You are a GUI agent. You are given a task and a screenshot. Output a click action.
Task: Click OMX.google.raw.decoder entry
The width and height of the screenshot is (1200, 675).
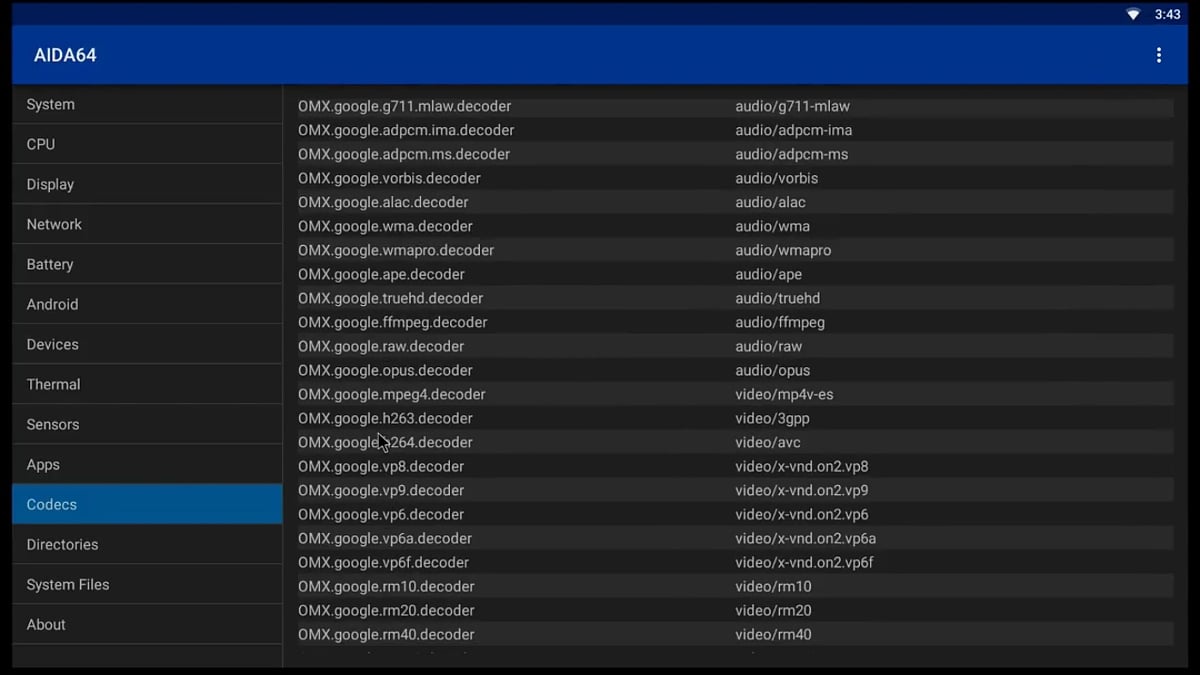click(735, 346)
